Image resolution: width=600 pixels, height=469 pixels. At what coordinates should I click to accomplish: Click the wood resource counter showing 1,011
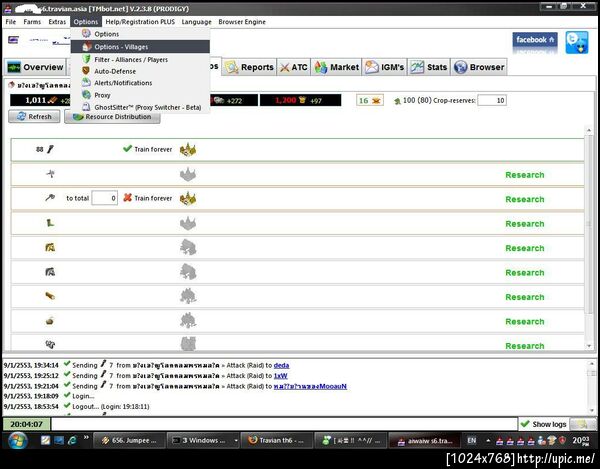pyautogui.click(x=41, y=100)
